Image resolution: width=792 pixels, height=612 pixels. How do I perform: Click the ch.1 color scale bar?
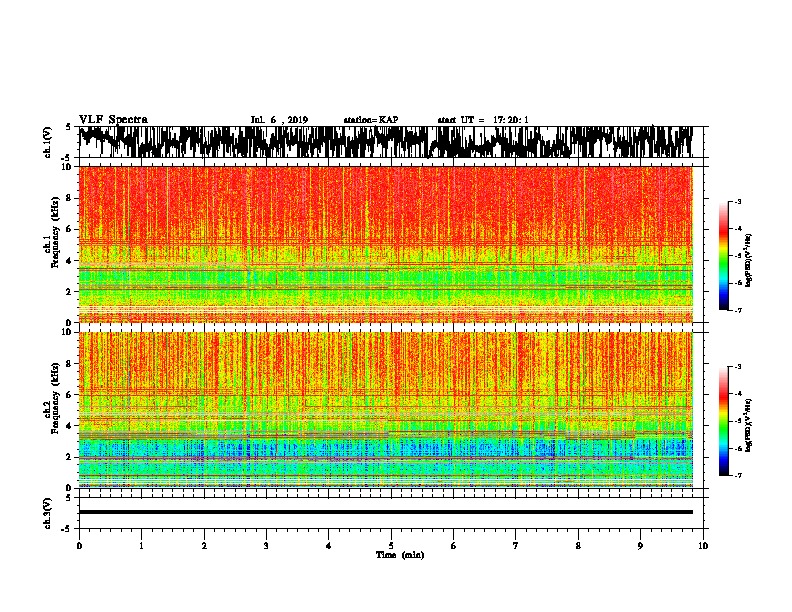click(724, 256)
